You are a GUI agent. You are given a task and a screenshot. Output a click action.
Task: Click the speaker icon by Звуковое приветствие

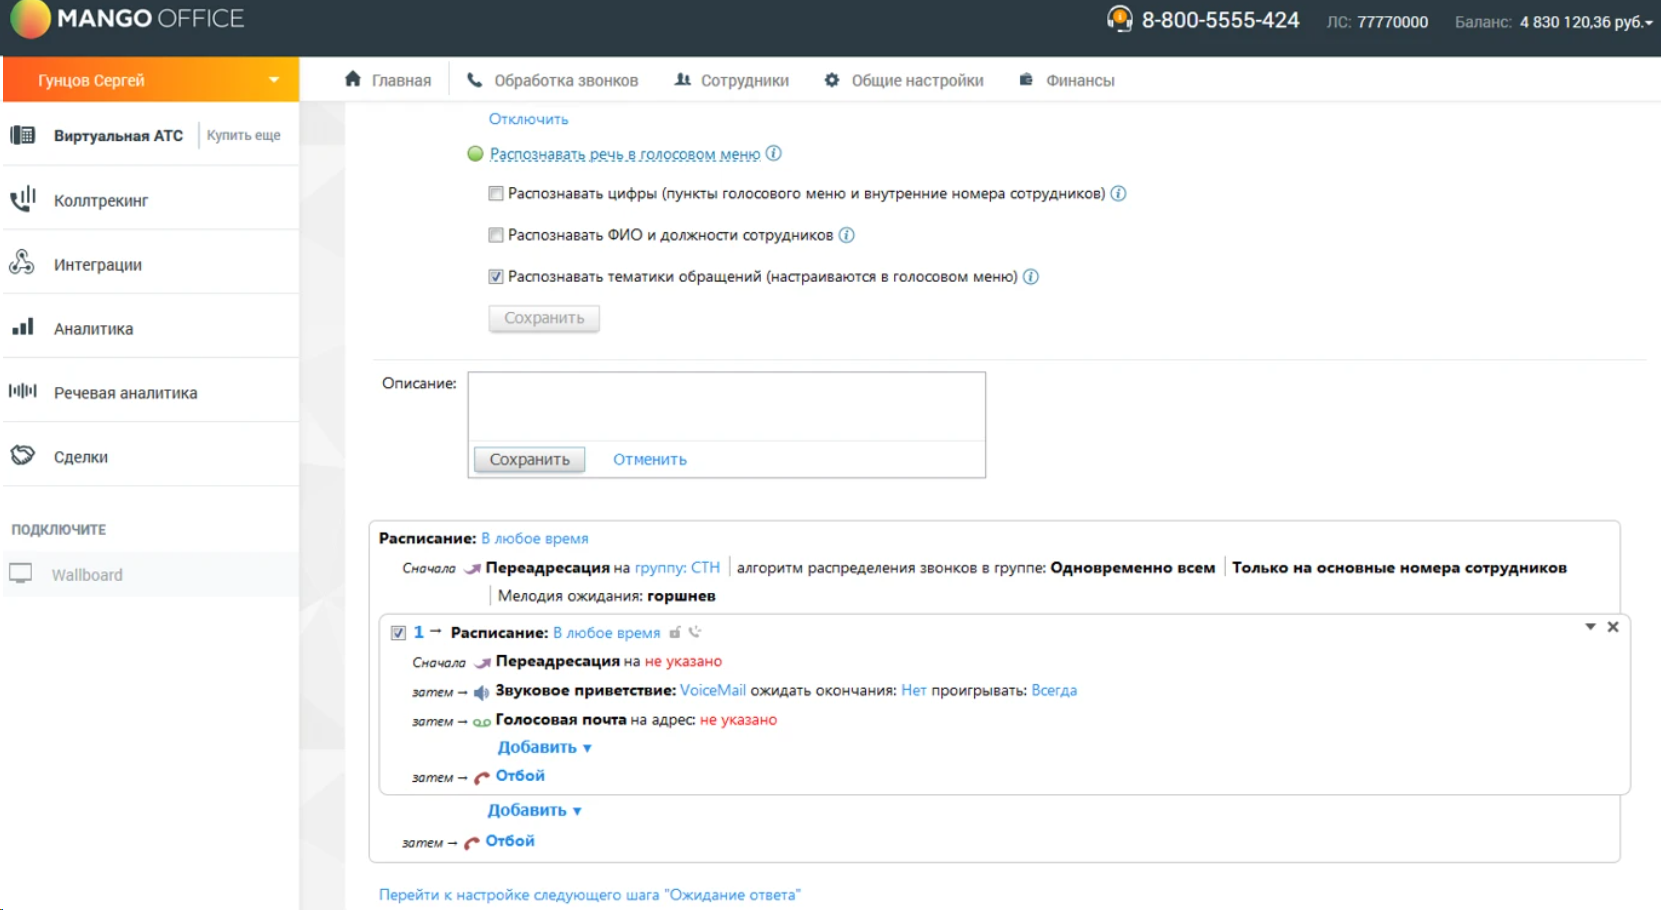pyautogui.click(x=481, y=692)
